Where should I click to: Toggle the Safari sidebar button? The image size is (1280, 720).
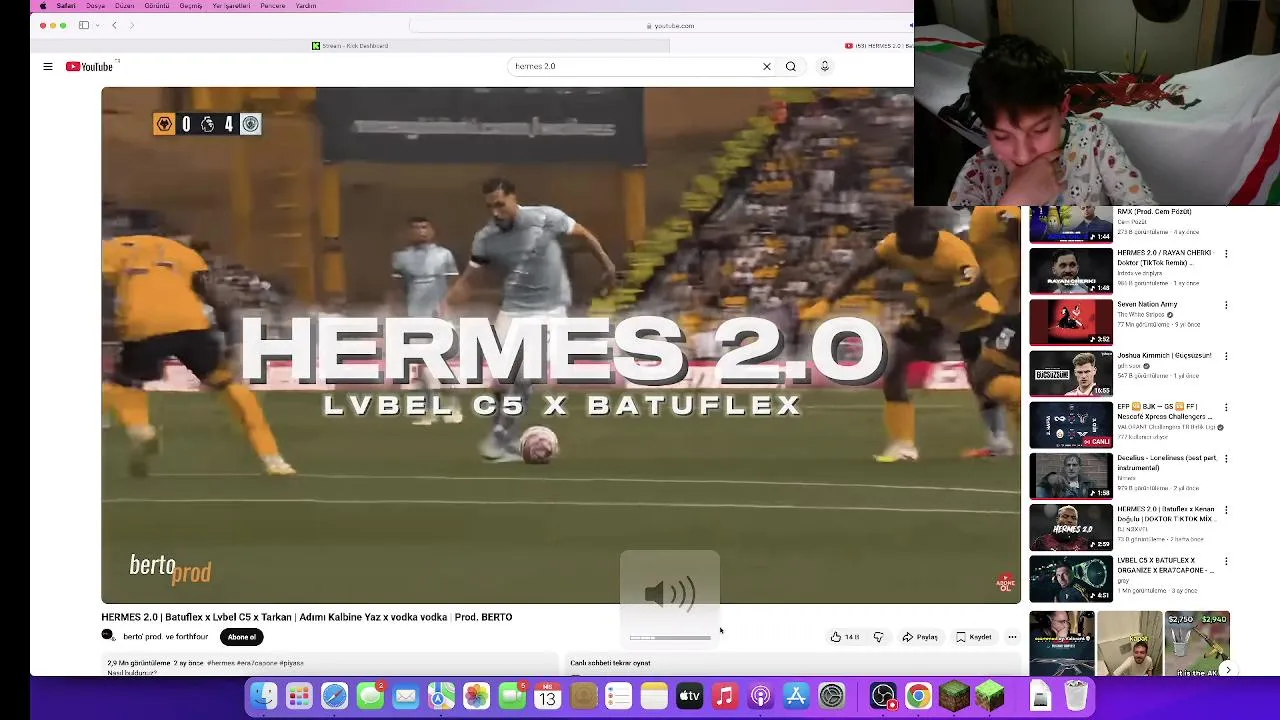84,25
